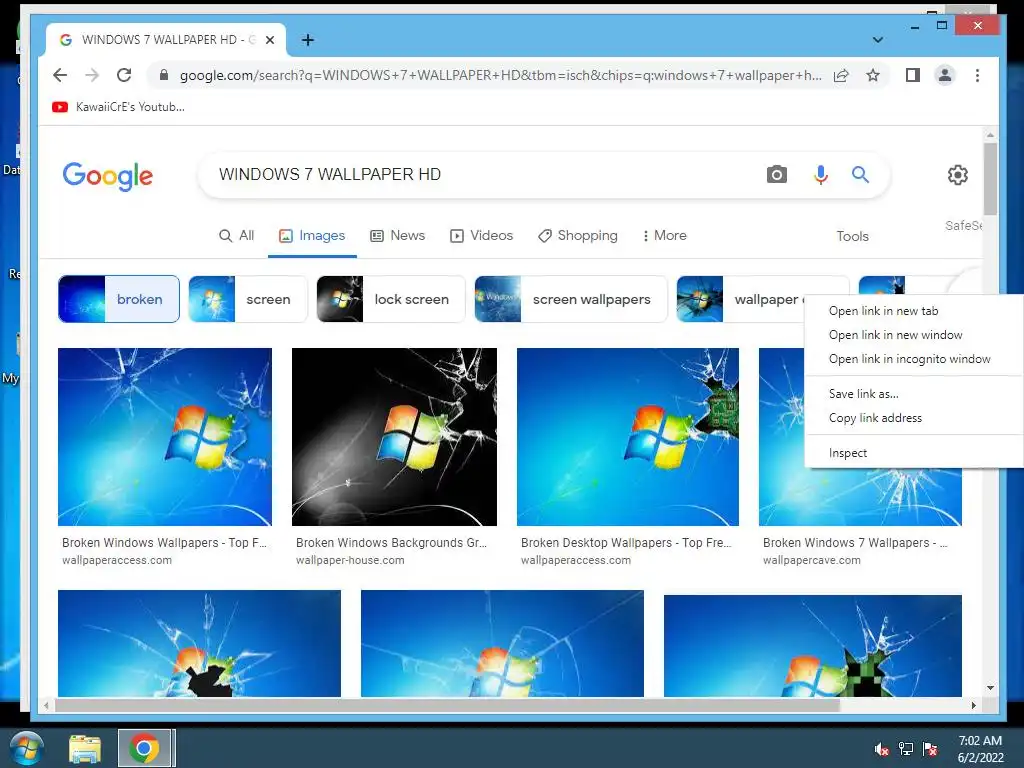
Task: Click the horizontal scroll right arrow
Action: (973, 705)
